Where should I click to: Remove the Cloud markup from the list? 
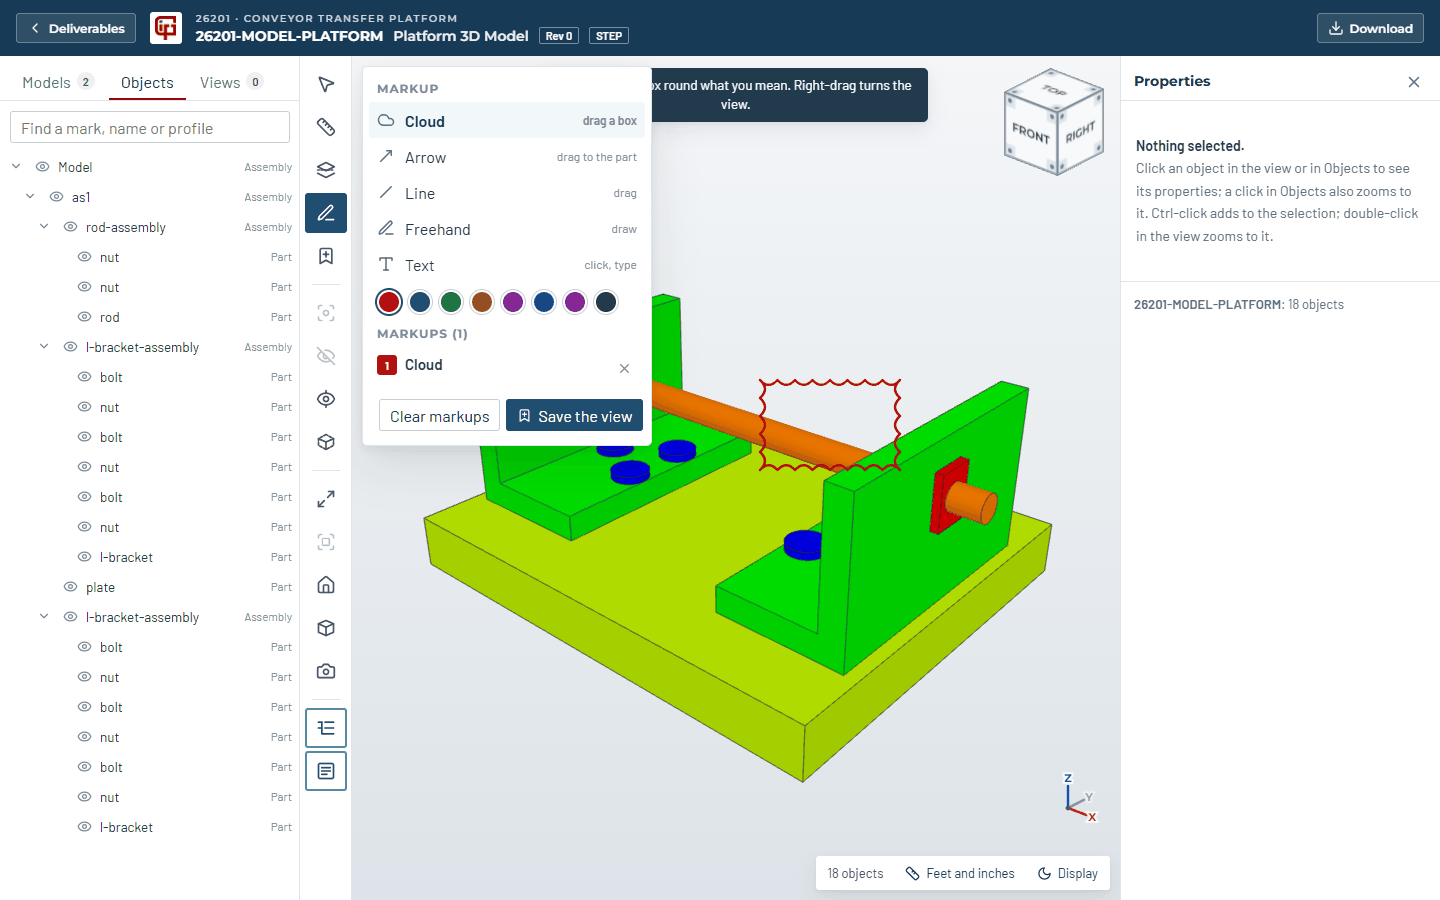click(x=624, y=369)
